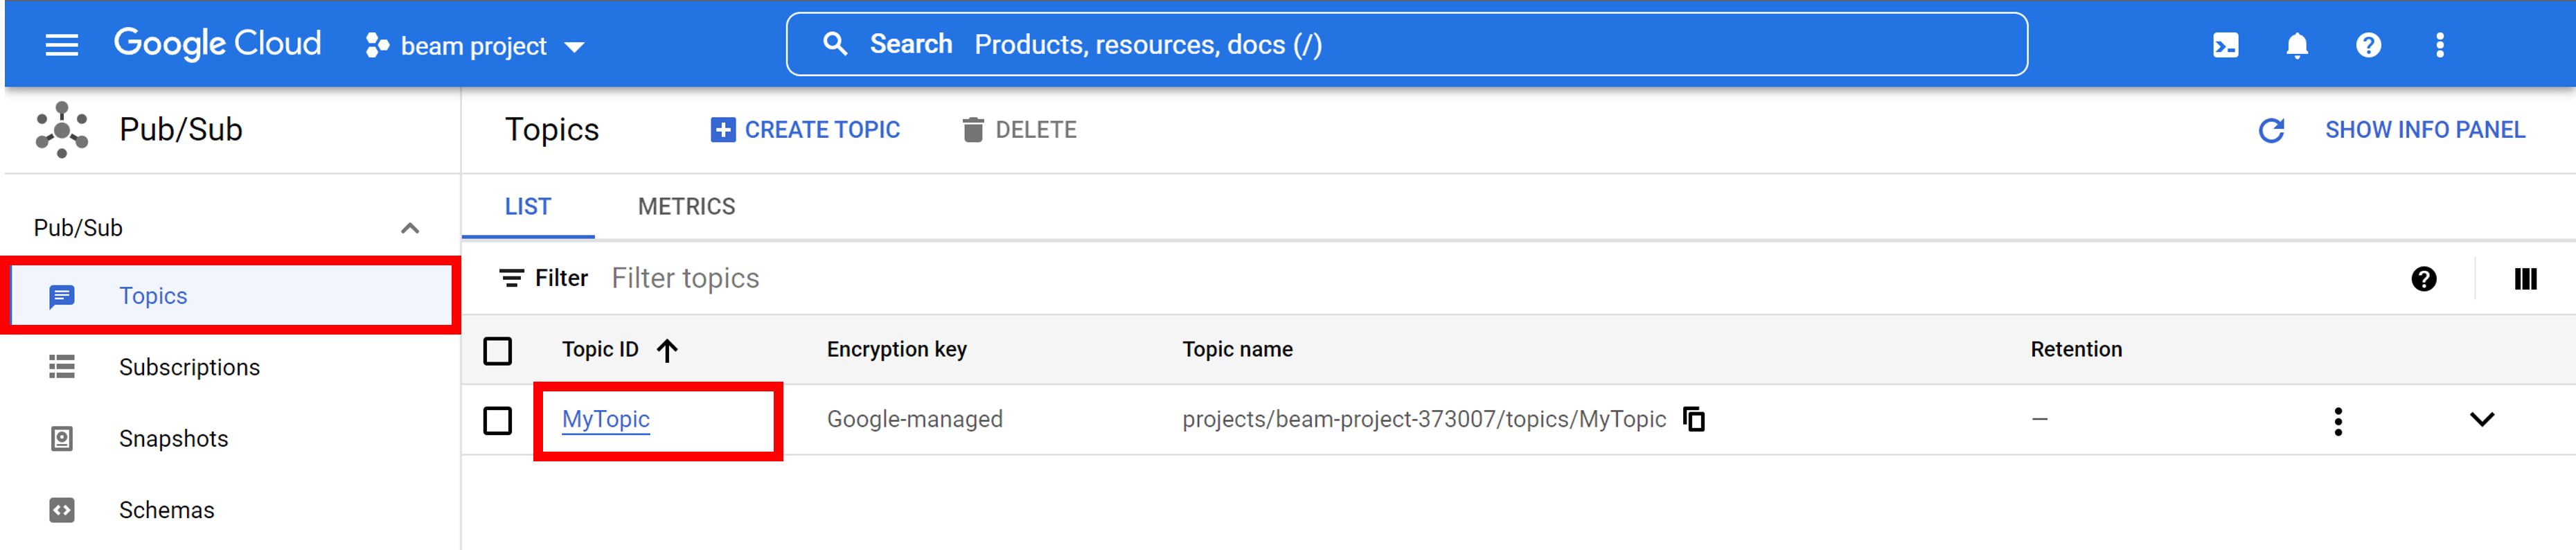Viewport: 2576px width, 550px height.
Task: Open the notifications bell
Action: (x=2297, y=45)
